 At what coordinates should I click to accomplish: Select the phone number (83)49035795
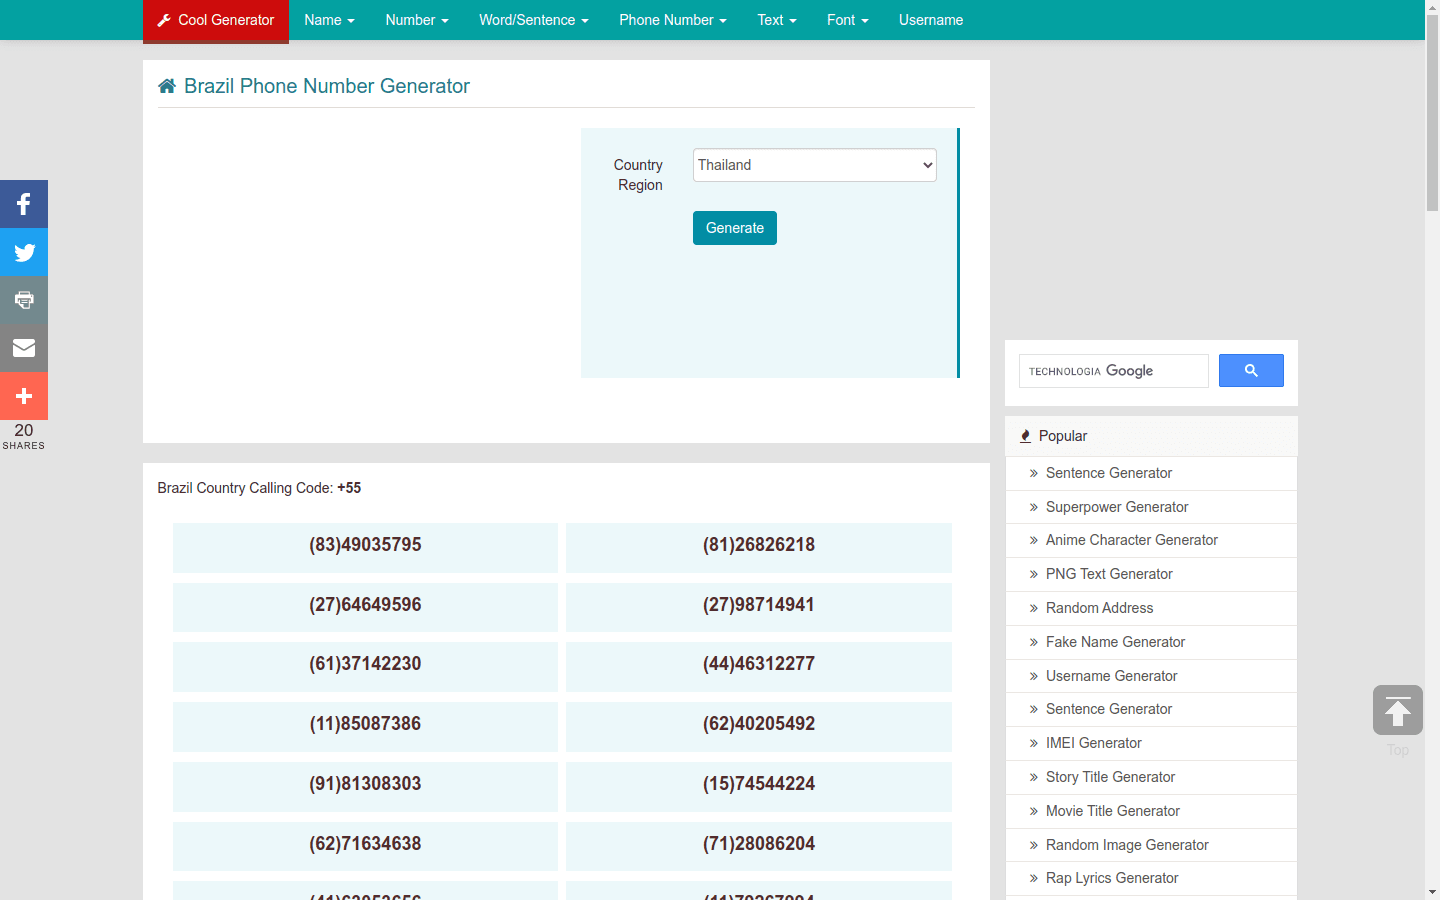click(365, 545)
